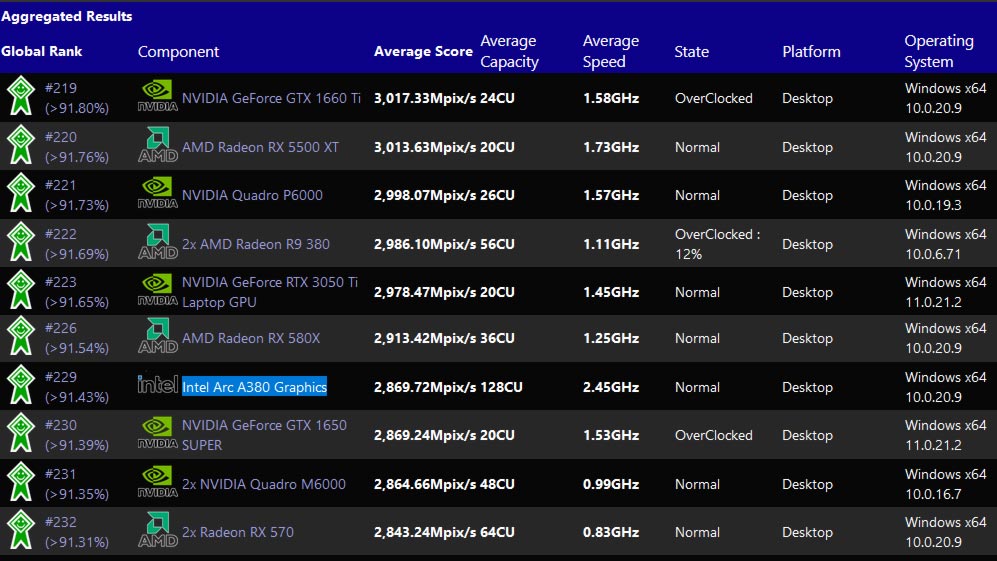Select the 2,998.07Mpix/s 26CU score
Screen dimensions: 997x561
click(444, 195)
